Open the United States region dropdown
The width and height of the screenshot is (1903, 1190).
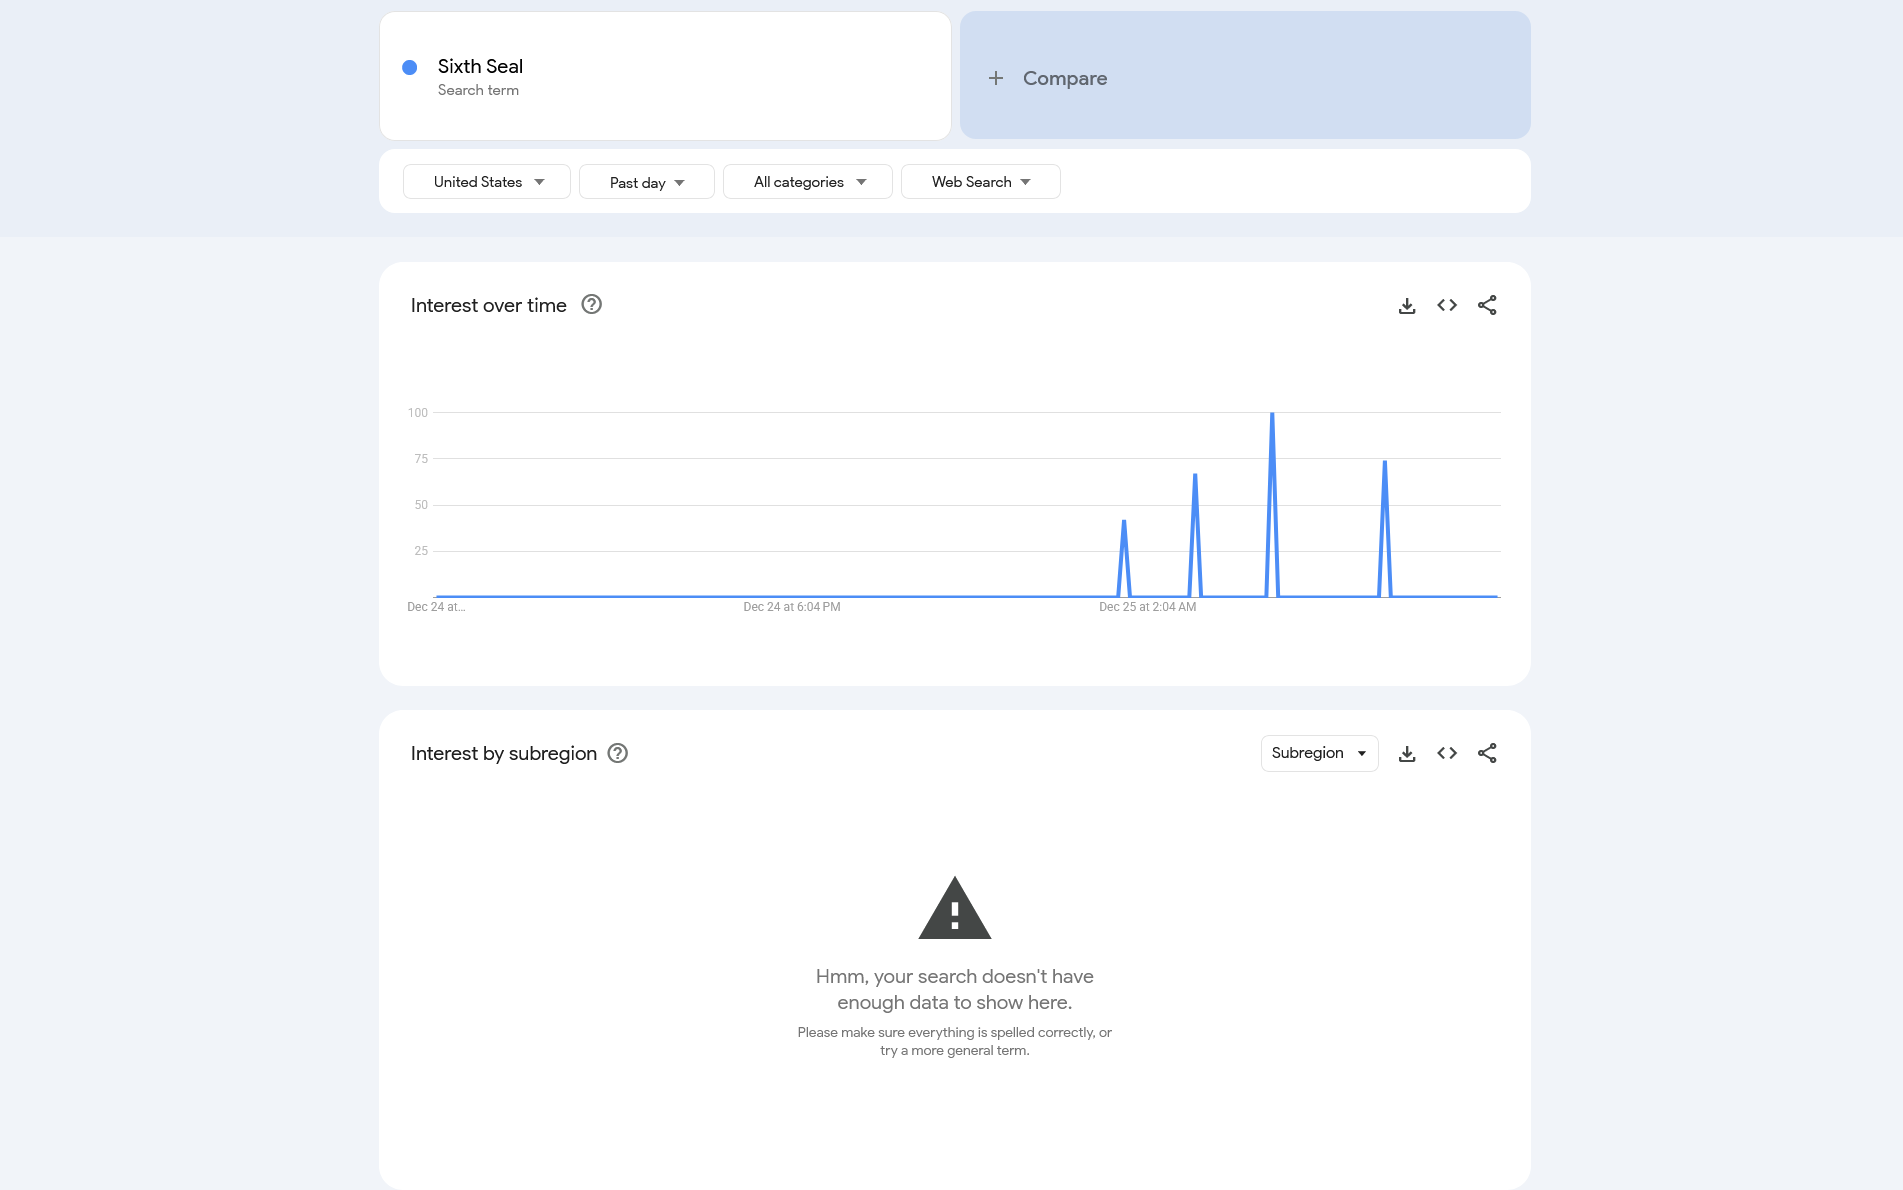(487, 182)
